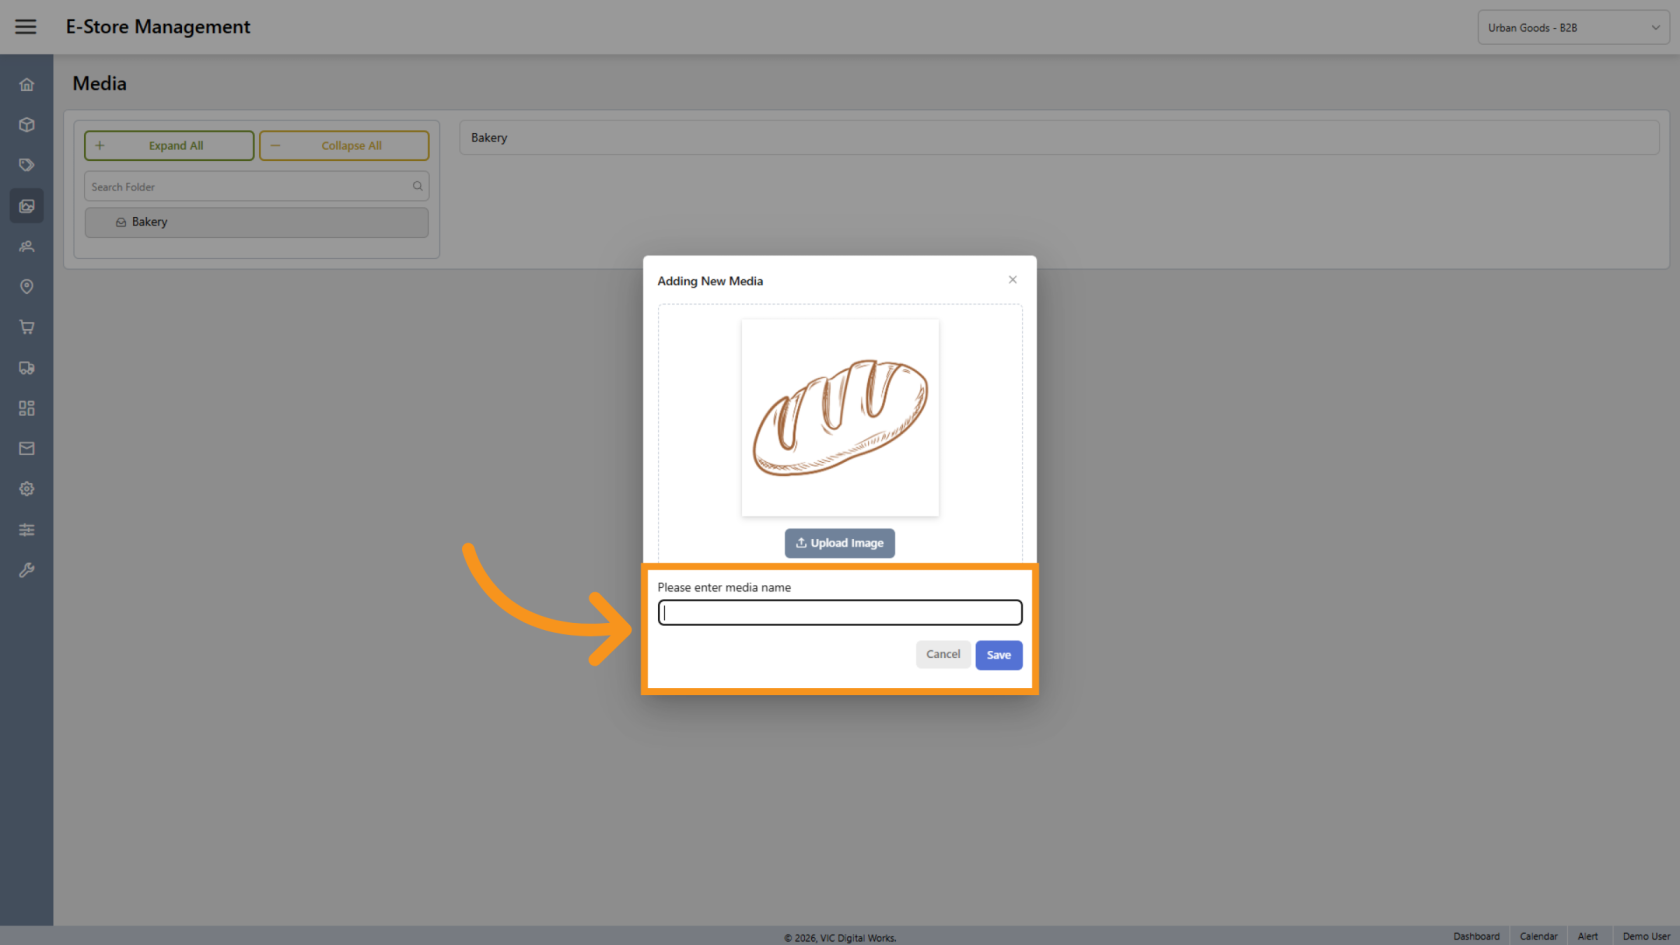Screen dimensions: 1680x945
Task: Open the Settings gear icon
Action: (x=27, y=489)
